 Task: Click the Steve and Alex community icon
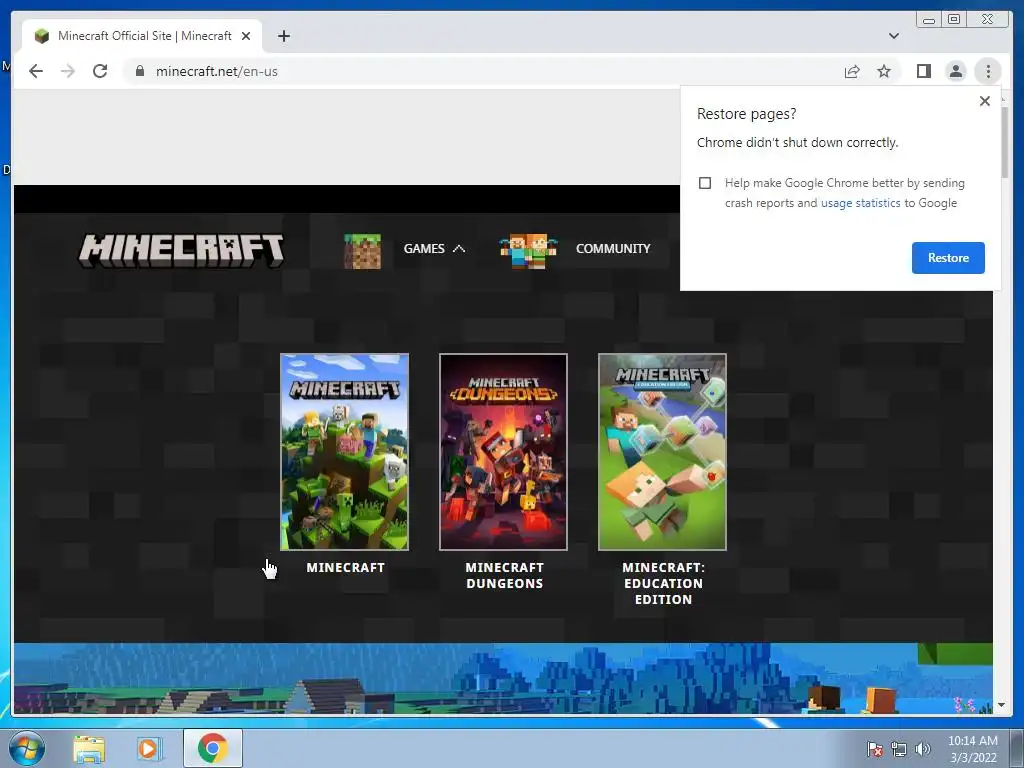coord(528,251)
